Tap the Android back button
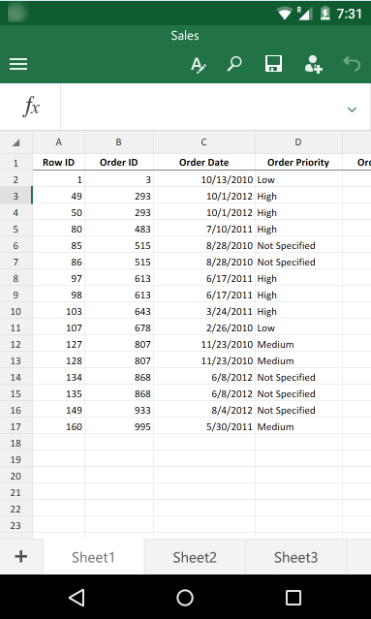This screenshot has height=619, width=371. (77, 597)
